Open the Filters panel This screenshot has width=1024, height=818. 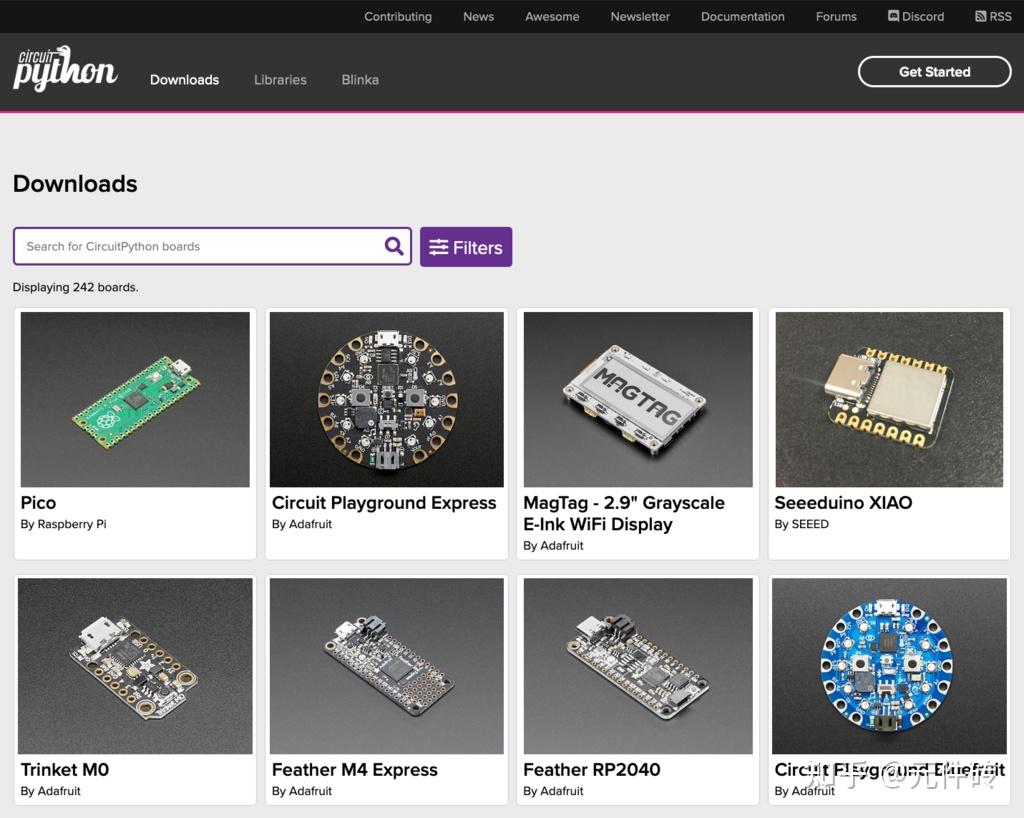pyautogui.click(x=466, y=247)
